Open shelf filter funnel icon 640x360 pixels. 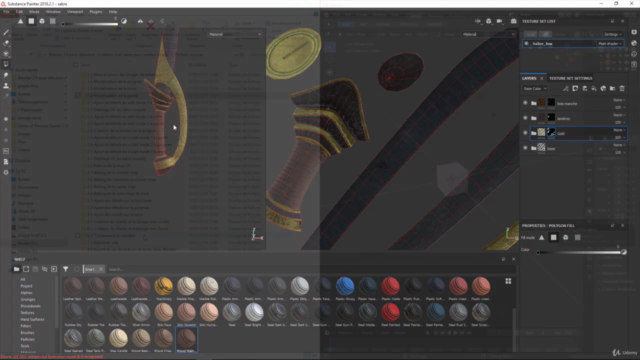coord(65,269)
